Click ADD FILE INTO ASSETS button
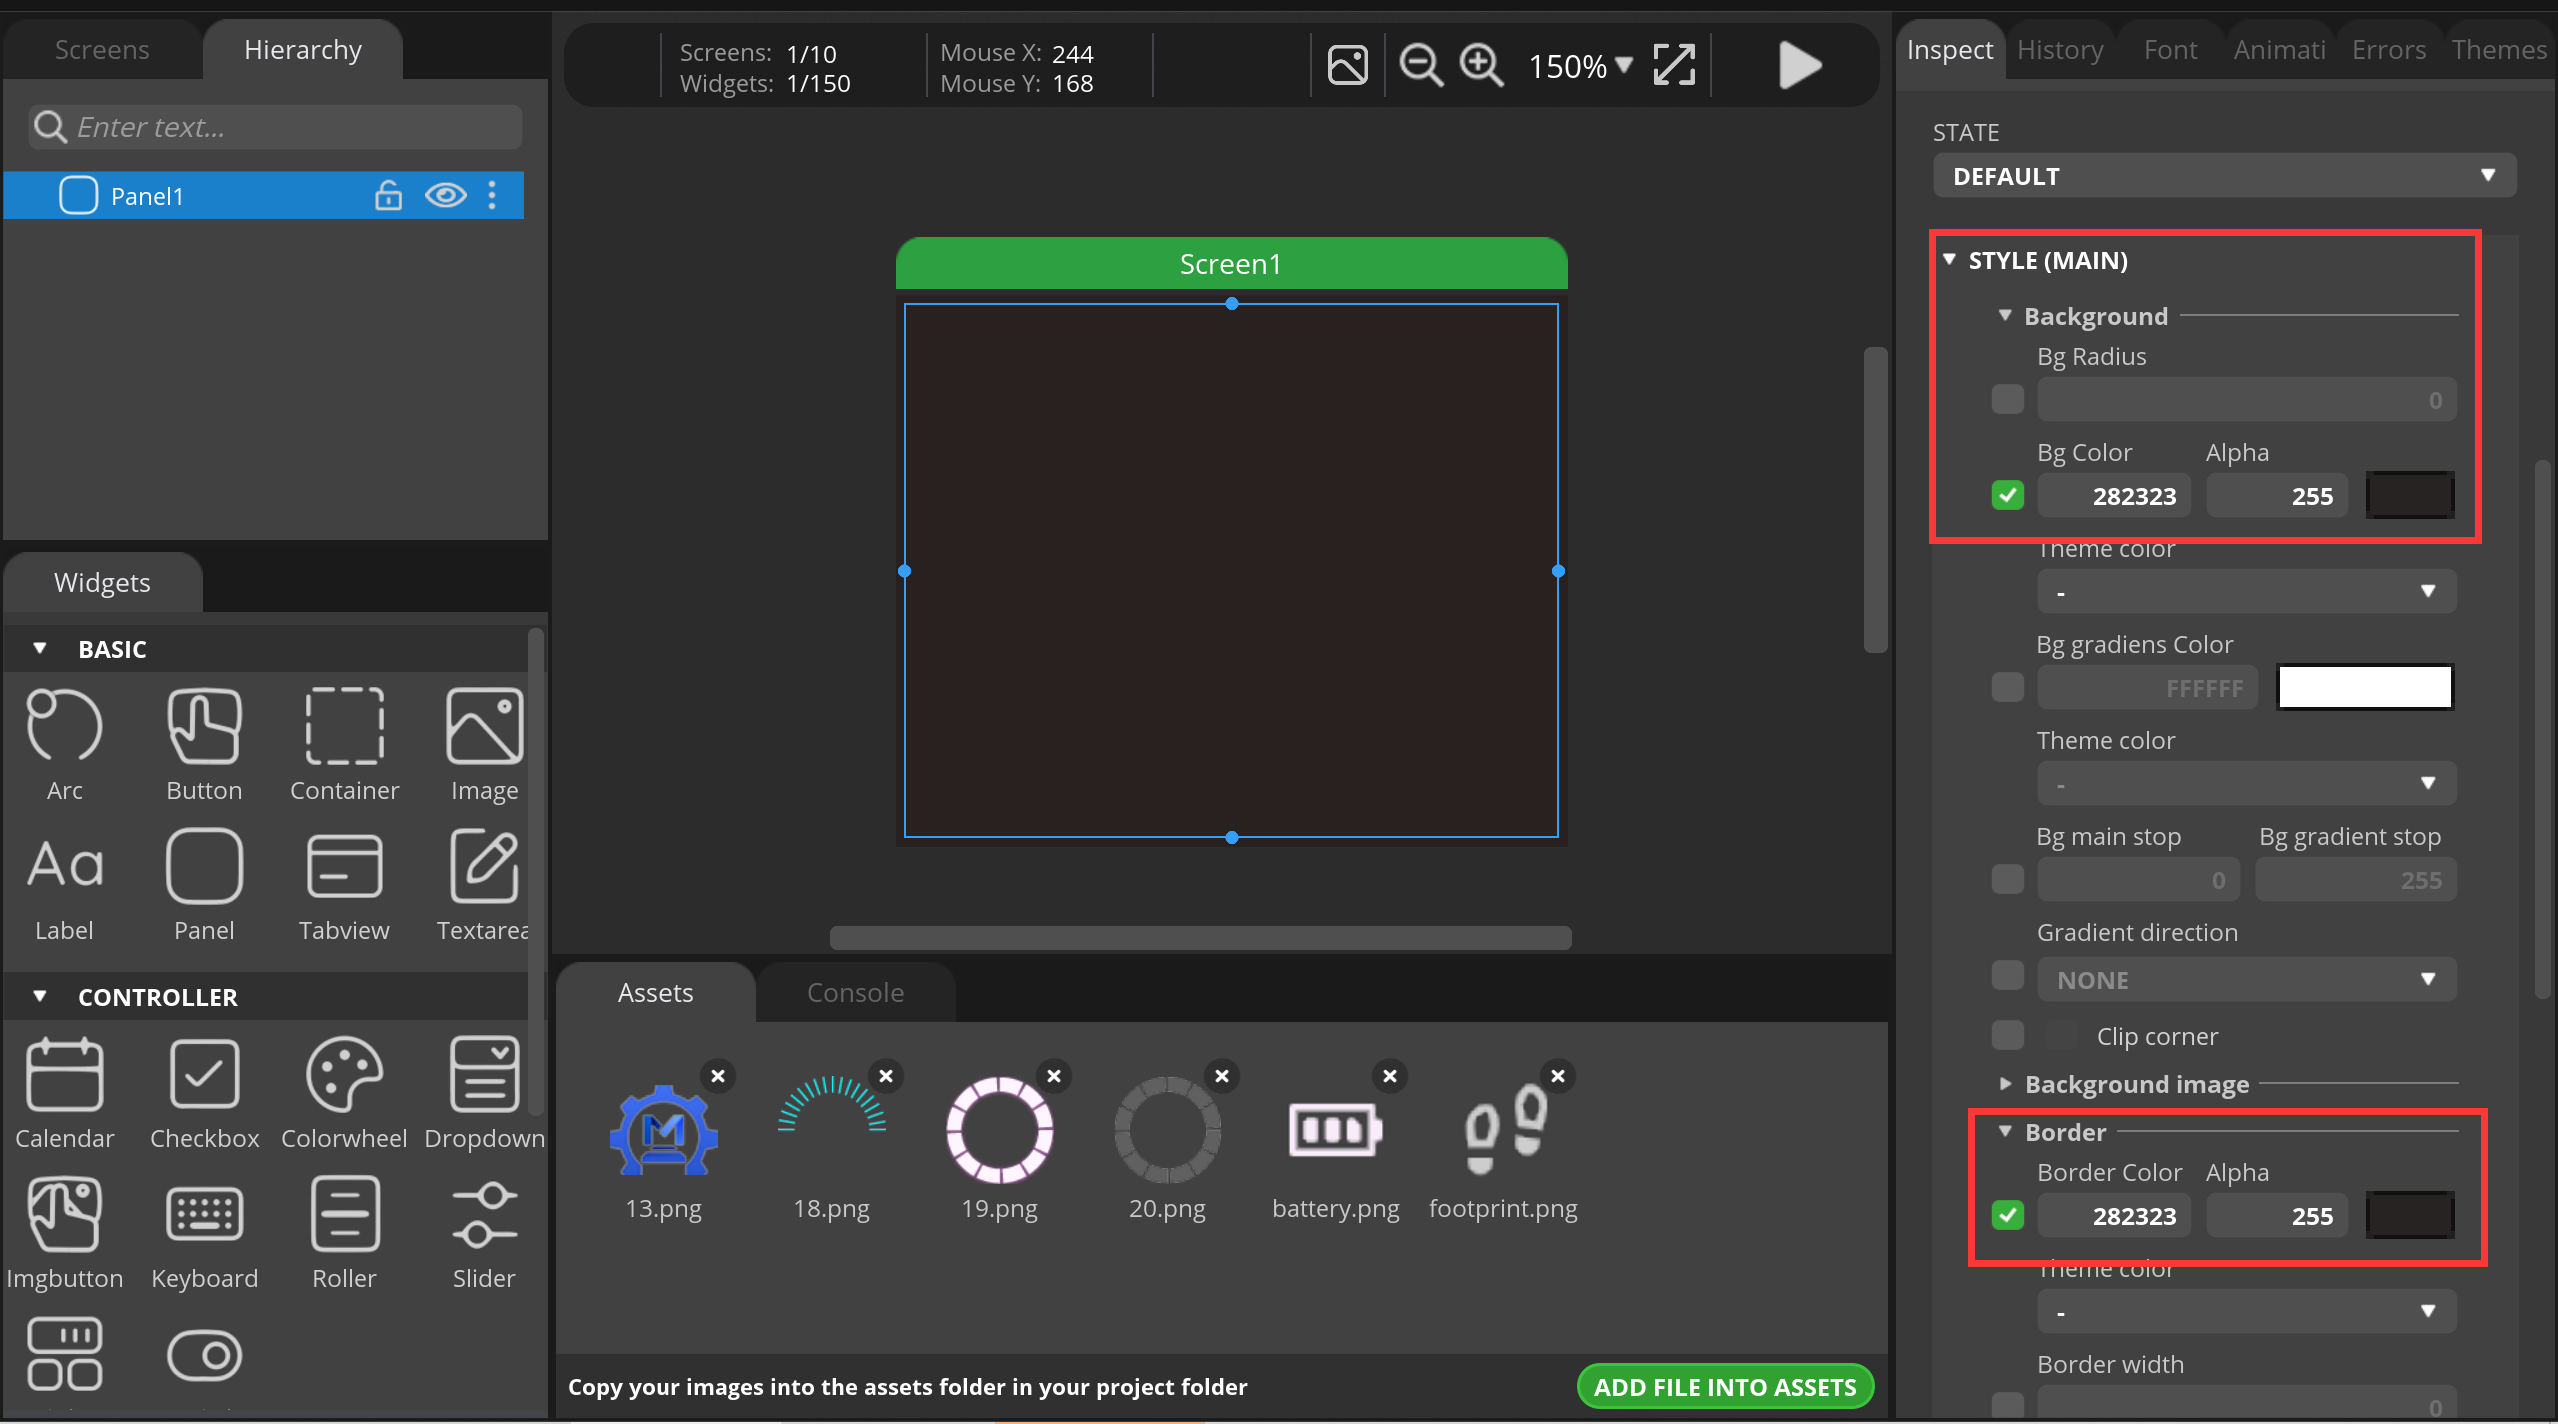The image size is (2558, 1424). coord(1724,1386)
